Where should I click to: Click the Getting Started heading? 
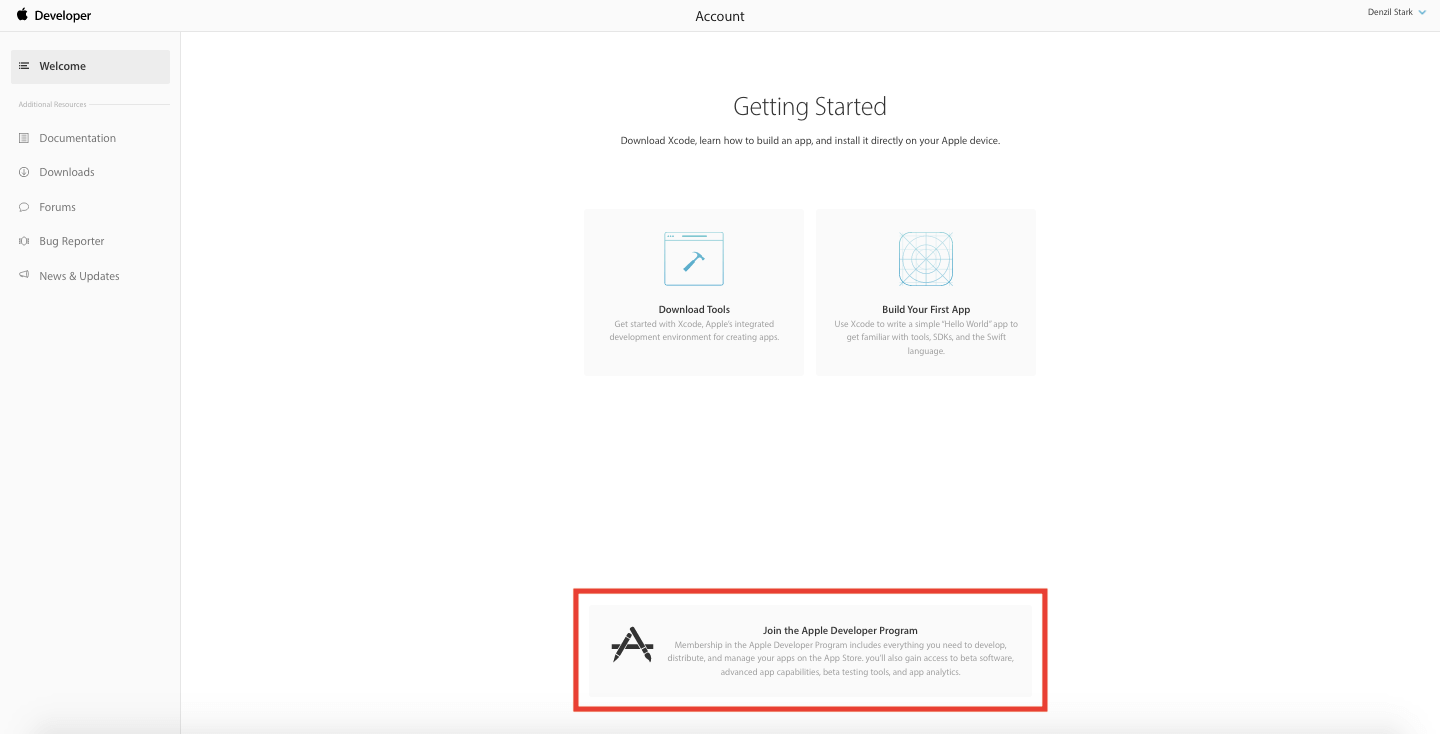click(810, 107)
